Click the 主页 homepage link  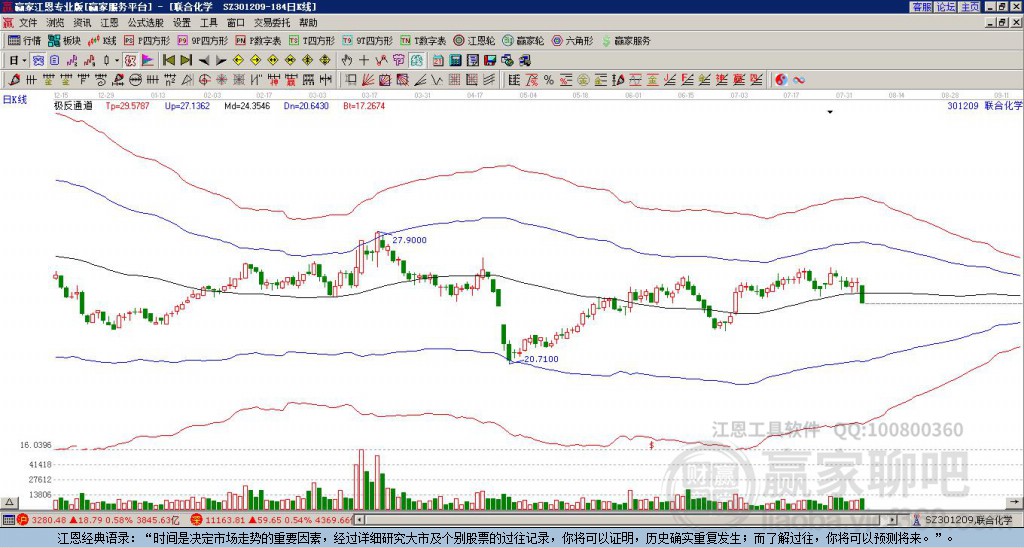pyautogui.click(x=970, y=7)
